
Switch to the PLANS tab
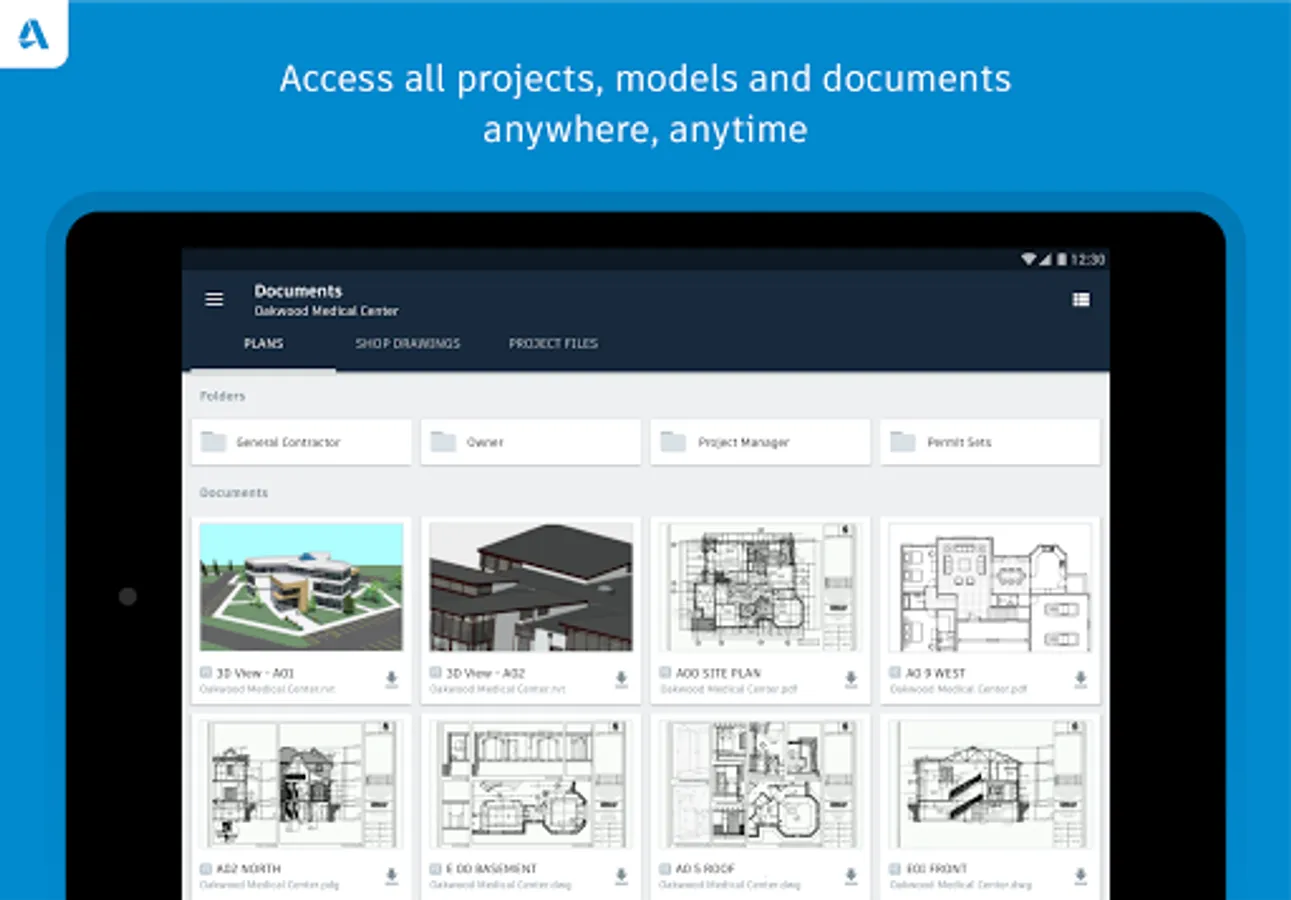264,344
